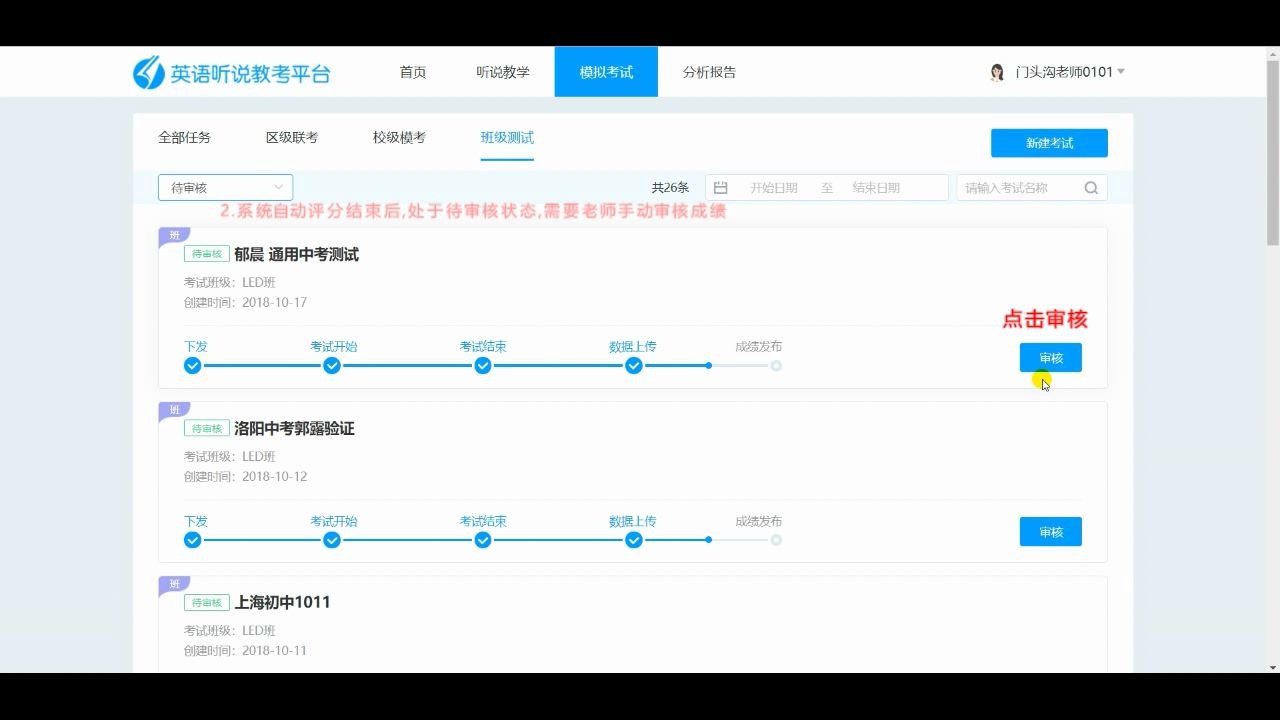This screenshot has width=1280, height=720.
Task: Click 审核 for 洛阳中考郭露验证
Action: coord(1050,532)
